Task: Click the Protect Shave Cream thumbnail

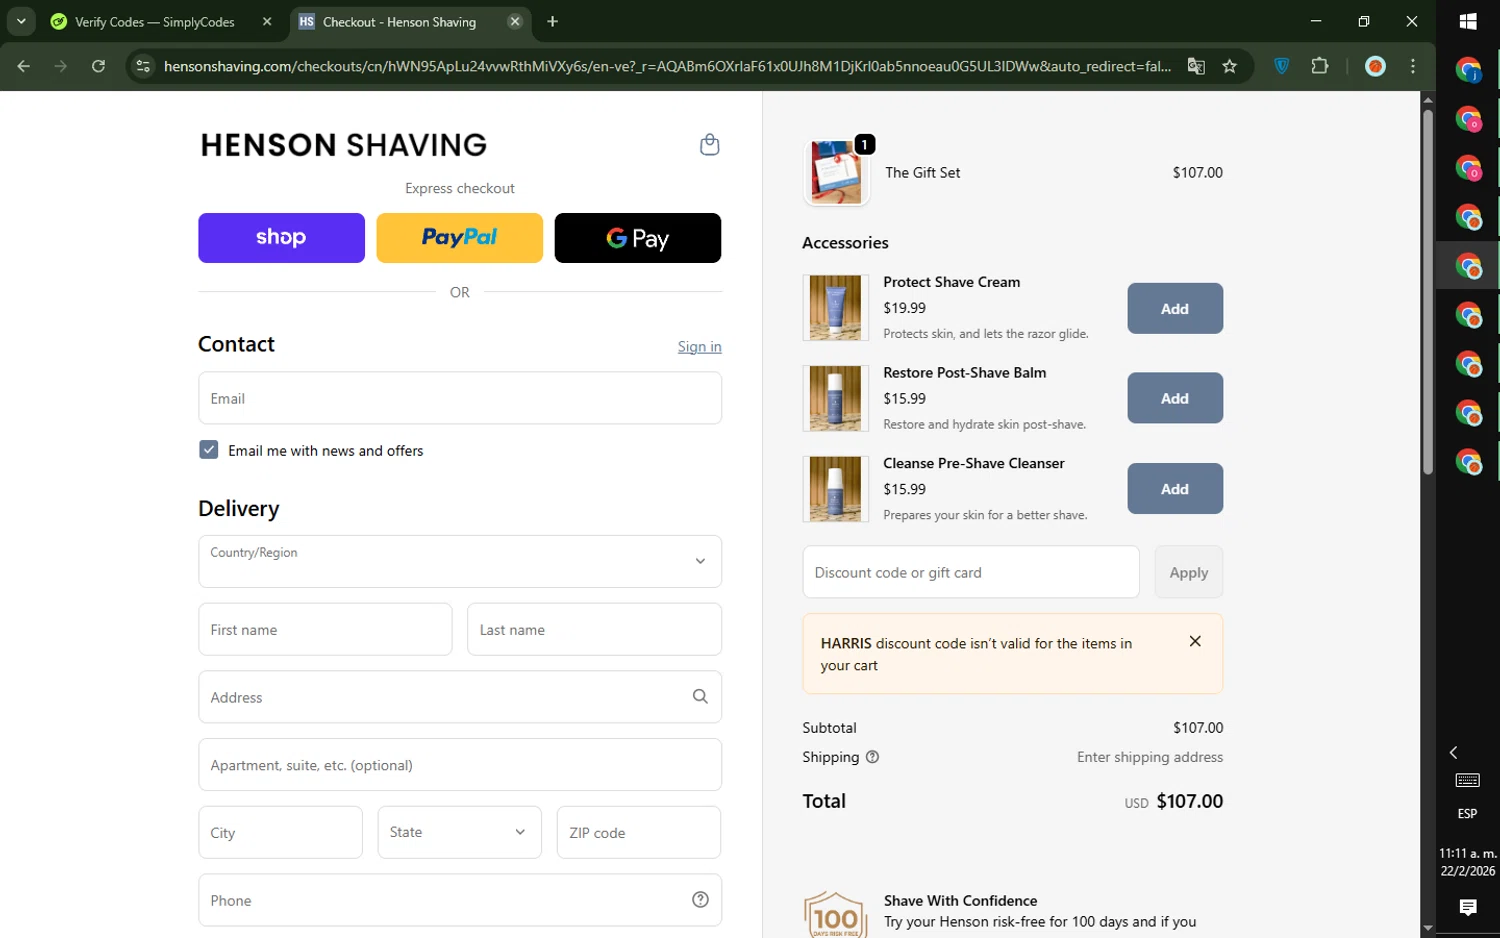Action: 835,308
